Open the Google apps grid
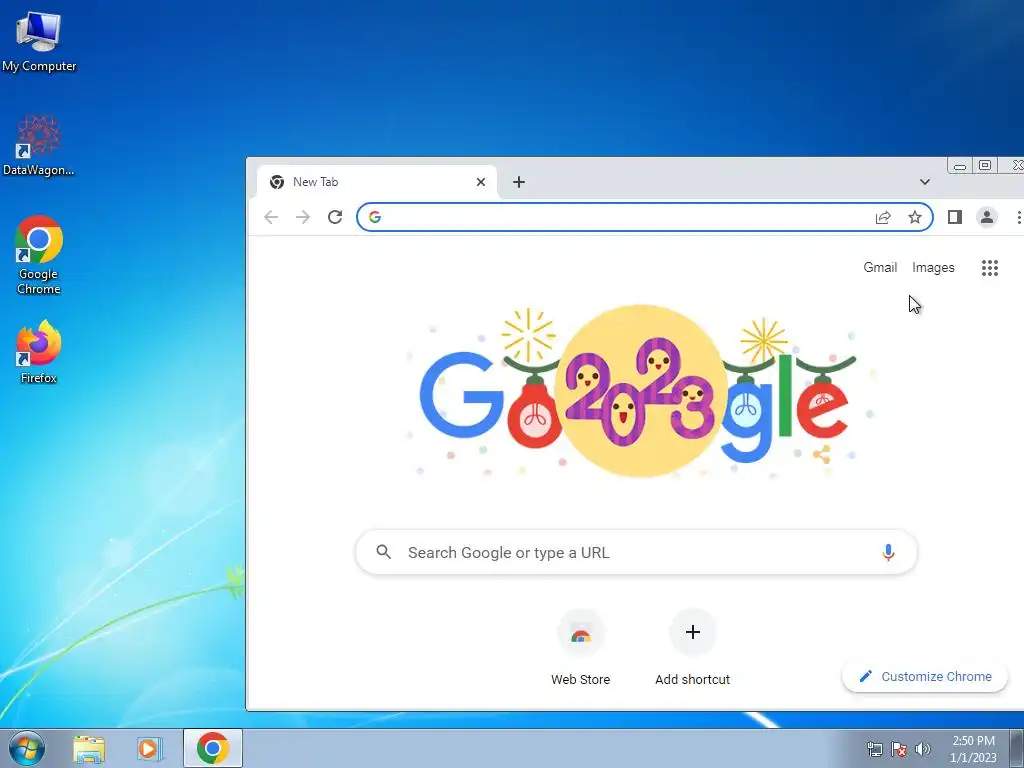Image resolution: width=1024 pixels, height=768 pixels. pos(989,268)
